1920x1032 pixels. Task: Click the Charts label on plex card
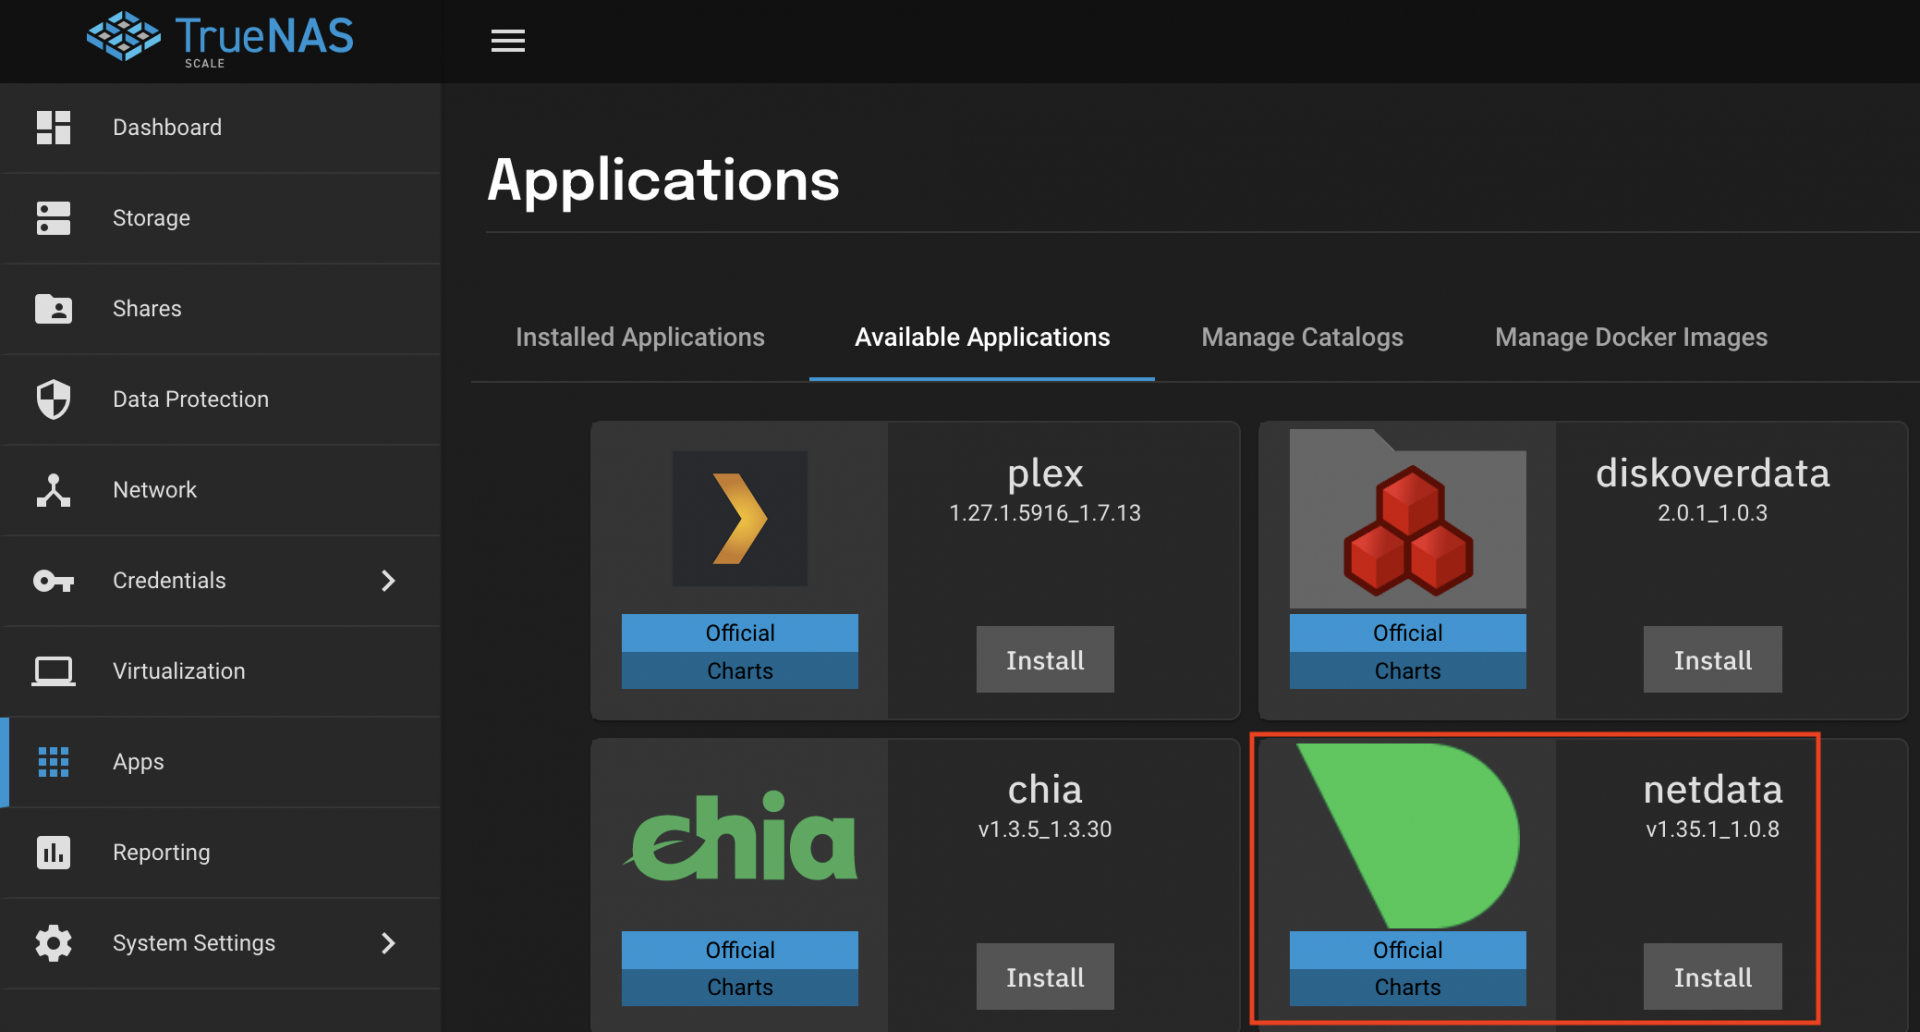[x=740, y=671]
